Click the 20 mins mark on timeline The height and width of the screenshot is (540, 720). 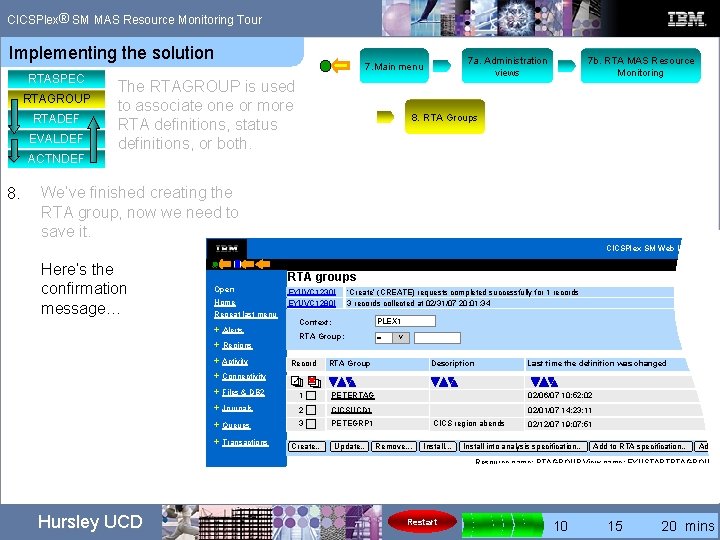tap(669, 526)
